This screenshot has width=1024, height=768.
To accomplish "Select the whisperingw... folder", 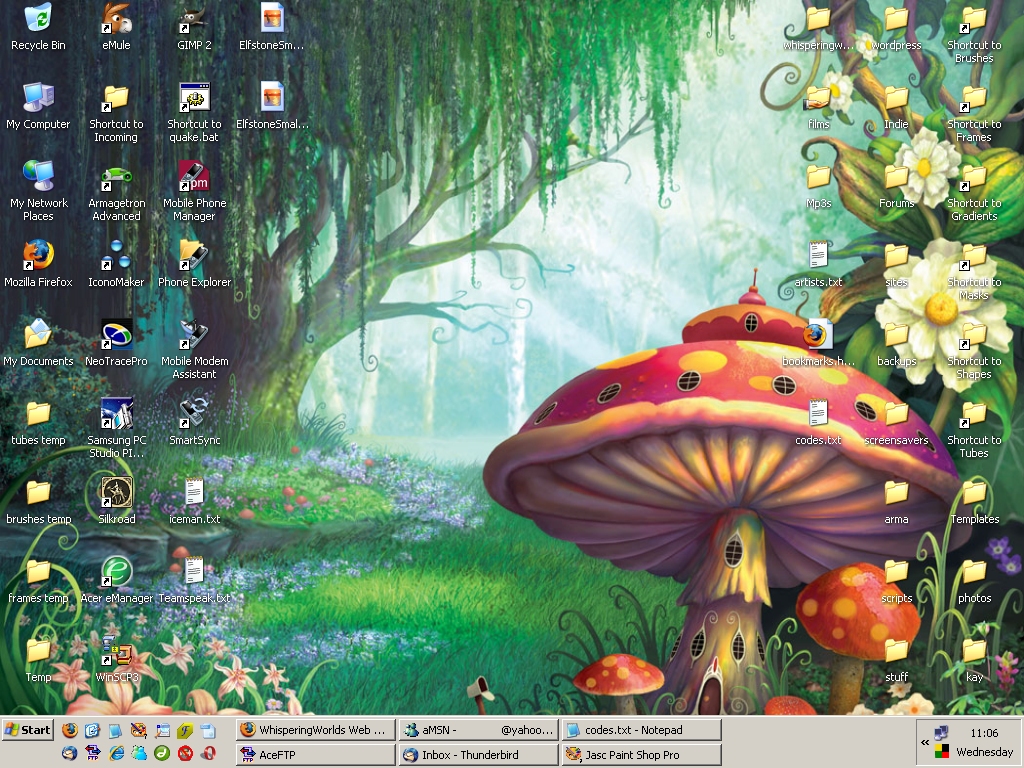I will 818,26.
